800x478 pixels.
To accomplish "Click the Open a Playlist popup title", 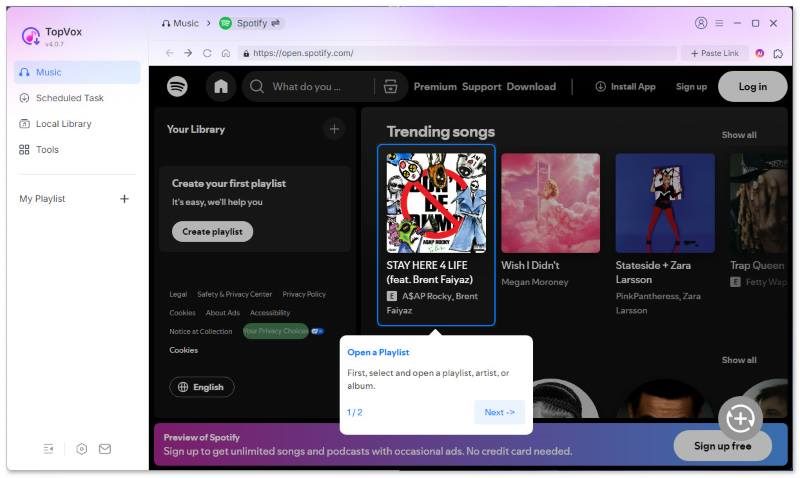I will point(378,353).
